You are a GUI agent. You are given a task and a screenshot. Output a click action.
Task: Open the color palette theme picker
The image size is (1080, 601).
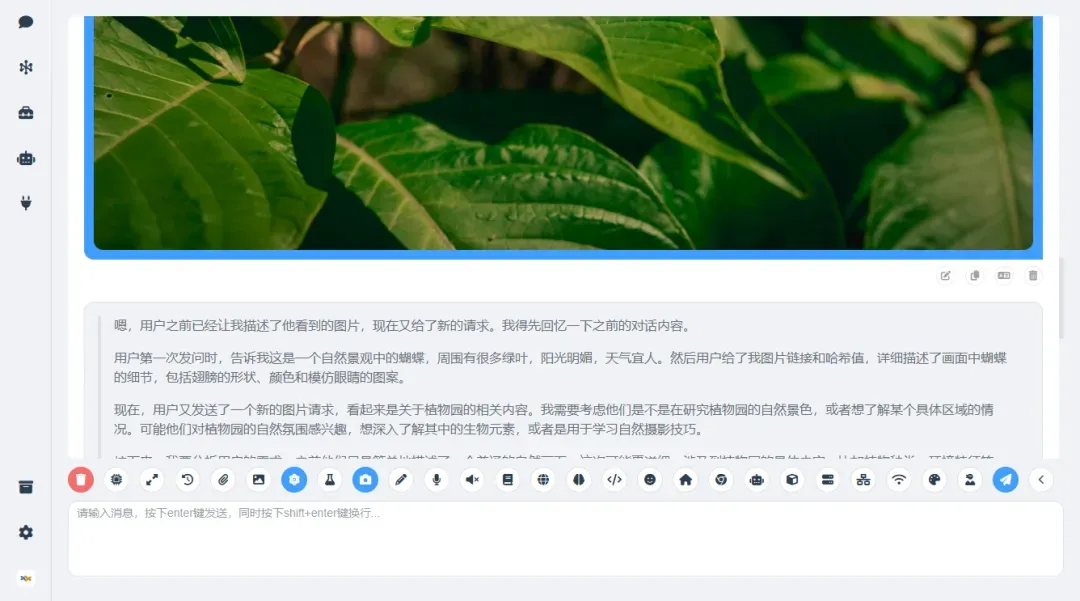pyautogui.click(x=934, y=480)
